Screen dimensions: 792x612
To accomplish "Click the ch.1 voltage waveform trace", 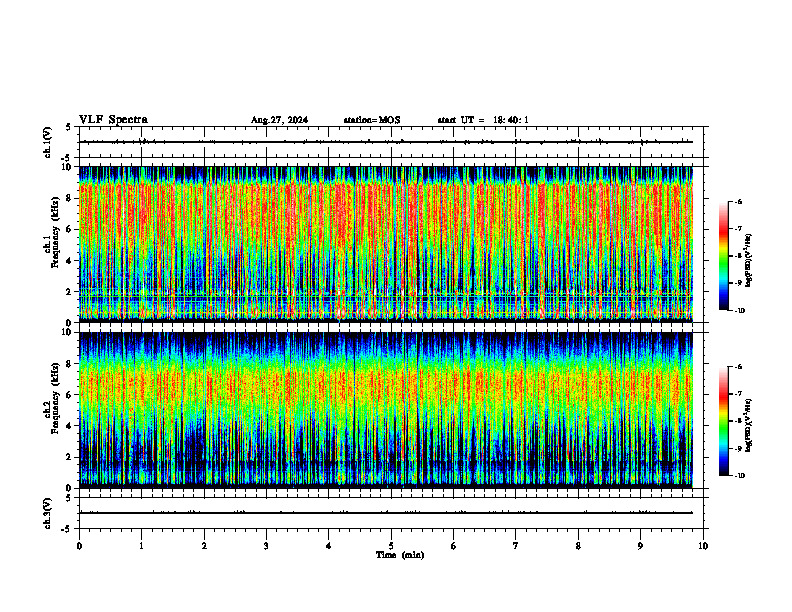I will 386,142.
